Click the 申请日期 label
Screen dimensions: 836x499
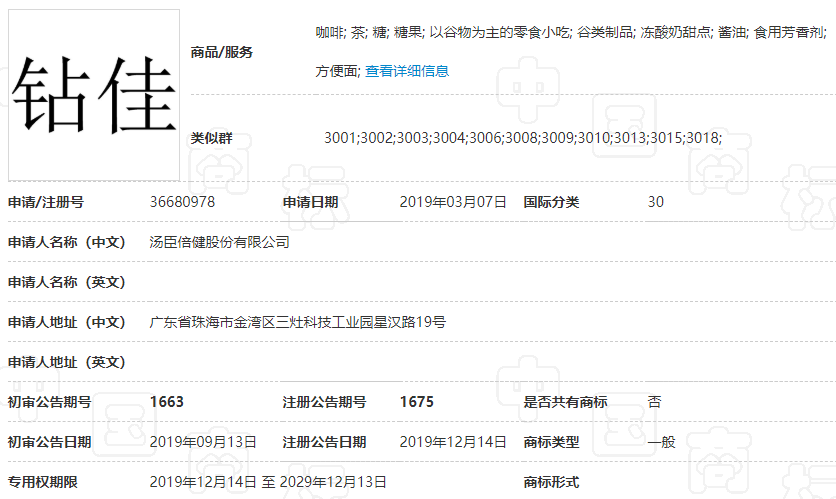[x=310, y=202]
